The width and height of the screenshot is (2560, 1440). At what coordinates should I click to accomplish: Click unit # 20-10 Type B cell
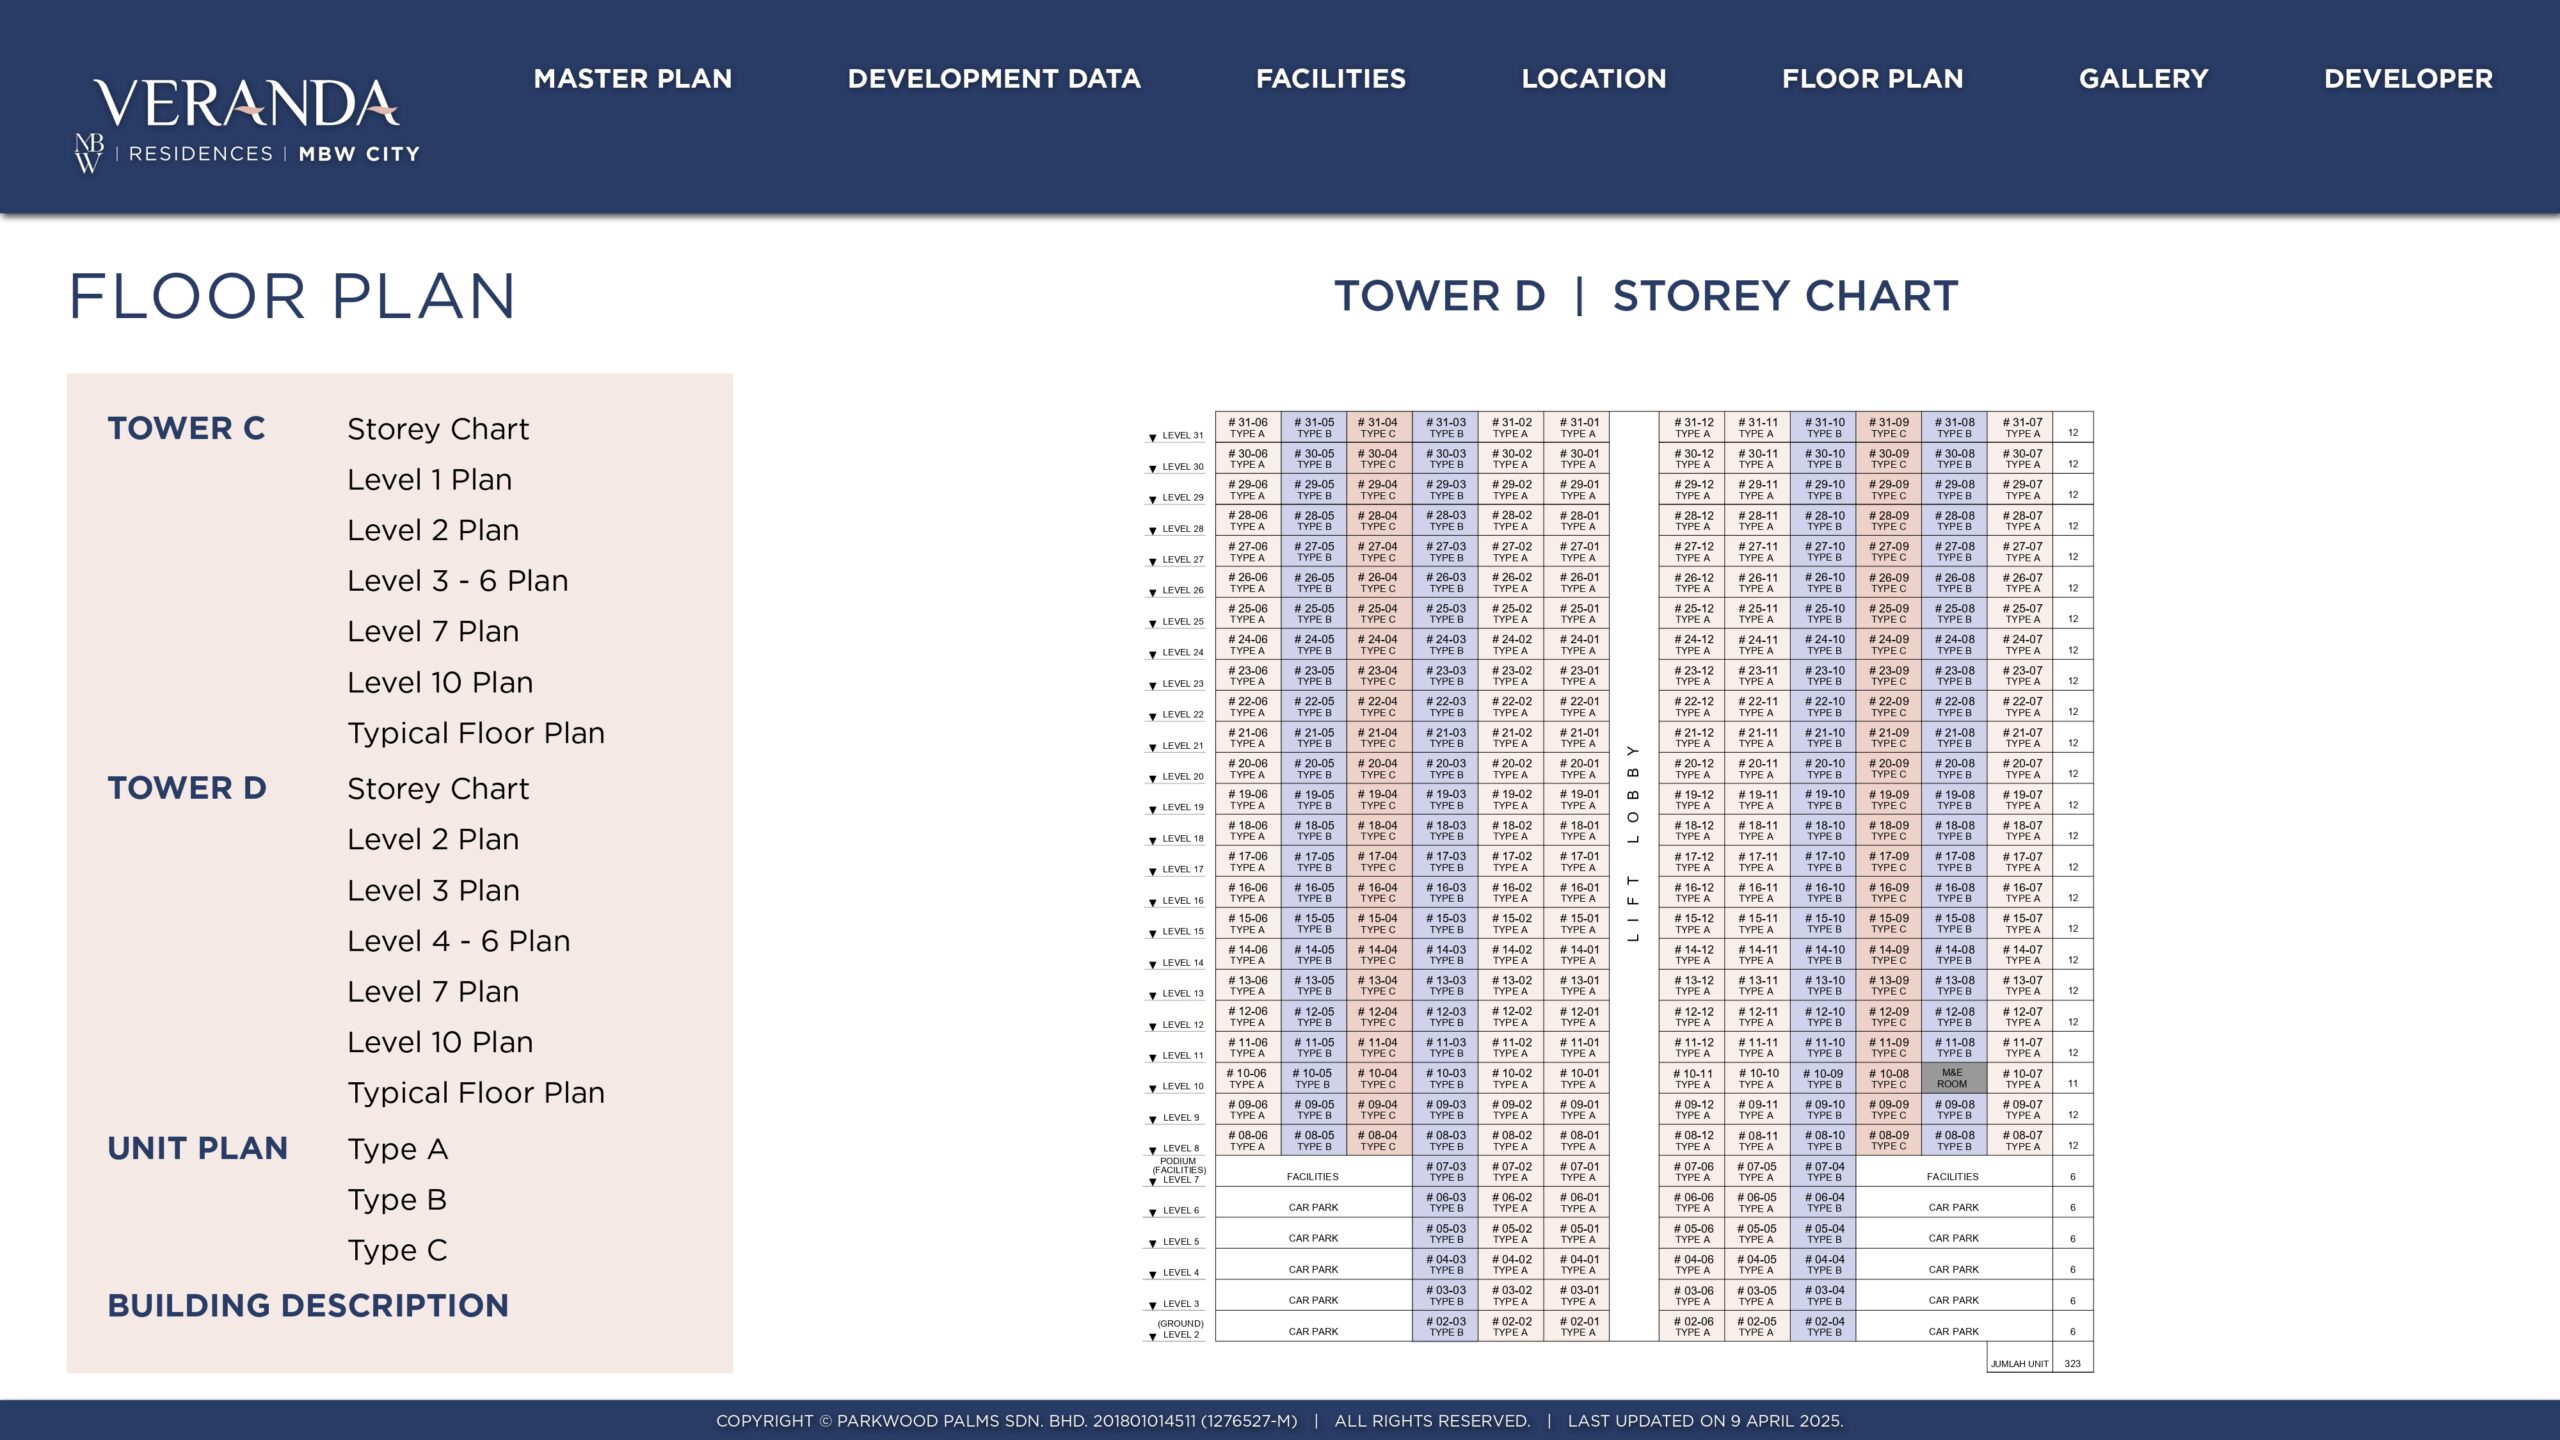(1824, 768)
